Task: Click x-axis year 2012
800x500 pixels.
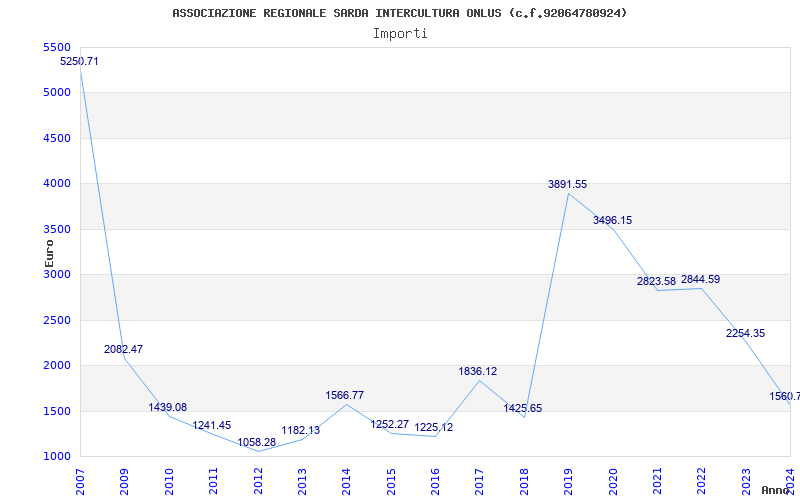Action: (258, 481)
